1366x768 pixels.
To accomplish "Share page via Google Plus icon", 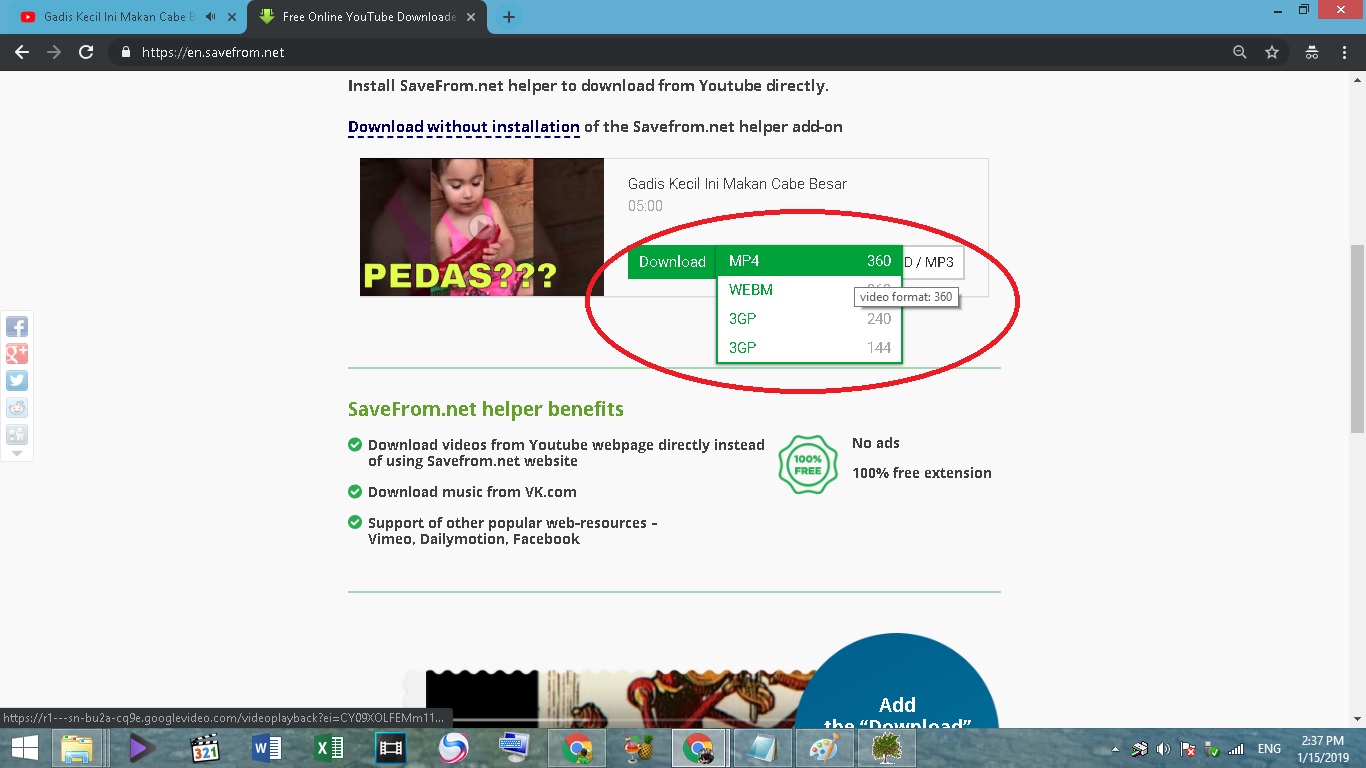I will point(17,353).
